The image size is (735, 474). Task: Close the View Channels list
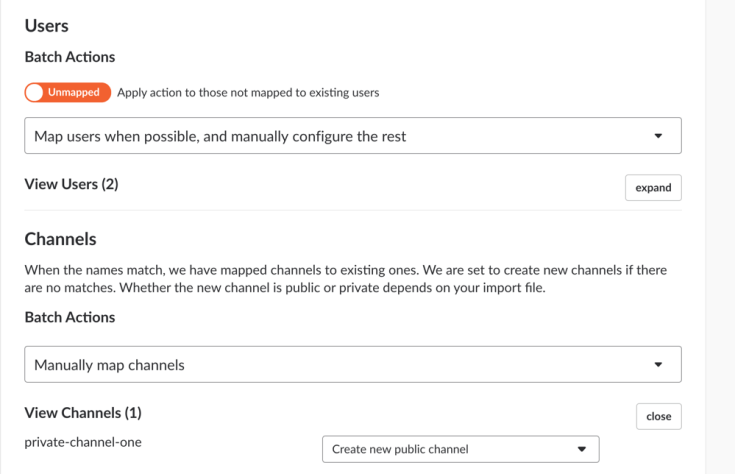coord(658,416)
